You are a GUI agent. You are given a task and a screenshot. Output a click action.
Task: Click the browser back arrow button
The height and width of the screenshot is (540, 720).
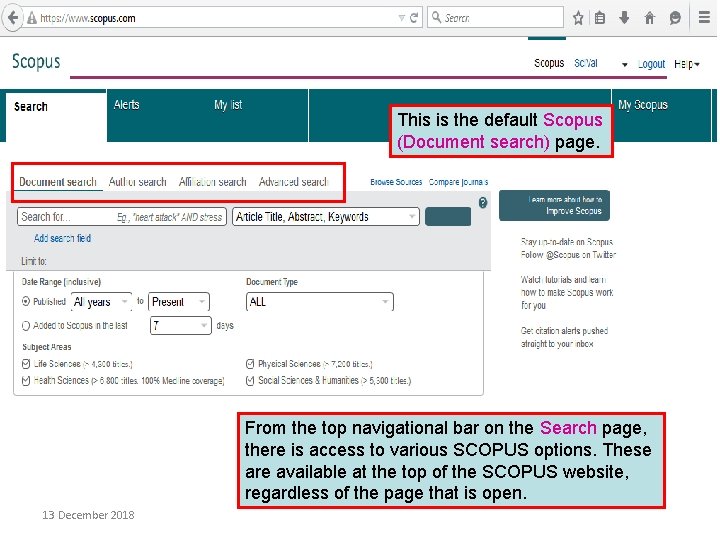pyautogui.click(x=13, y=18)
